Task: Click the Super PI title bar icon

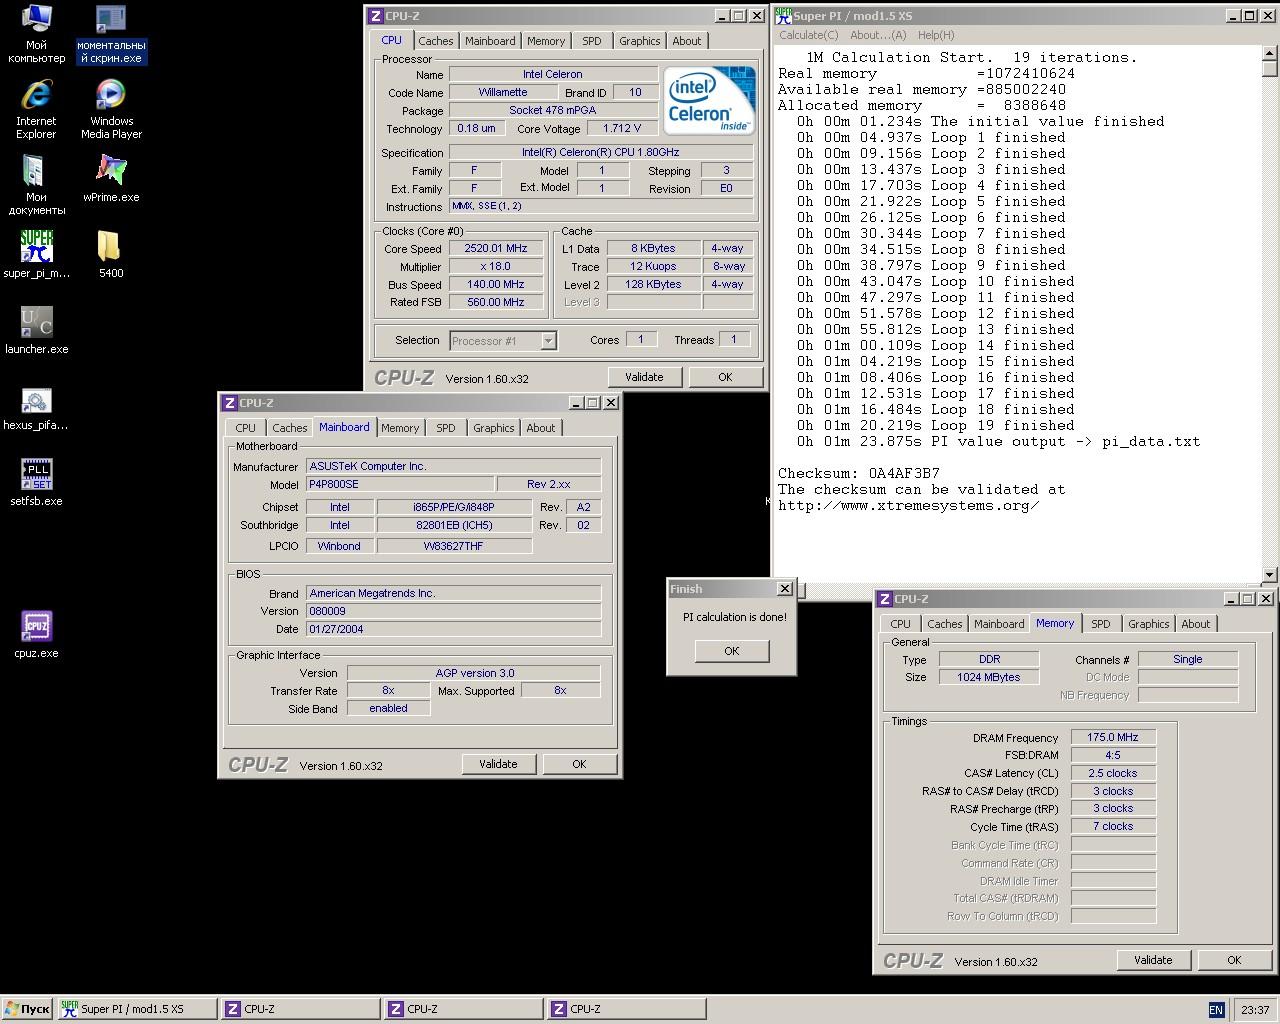Action: [x=783, y=16]
